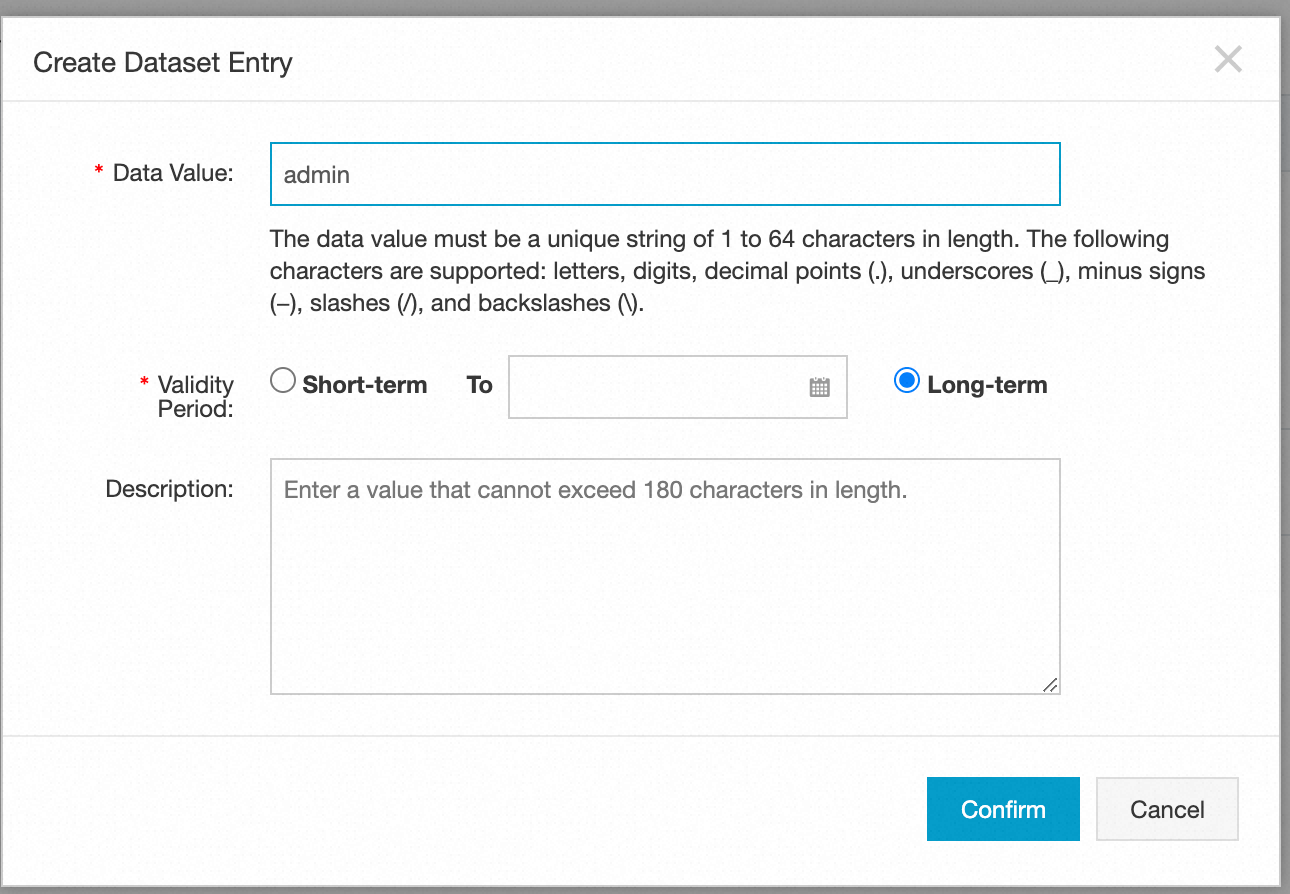Click the 'To' label before date field
Image resolution: width=1290 pixels, height=894 pixels.
point(479,385)
